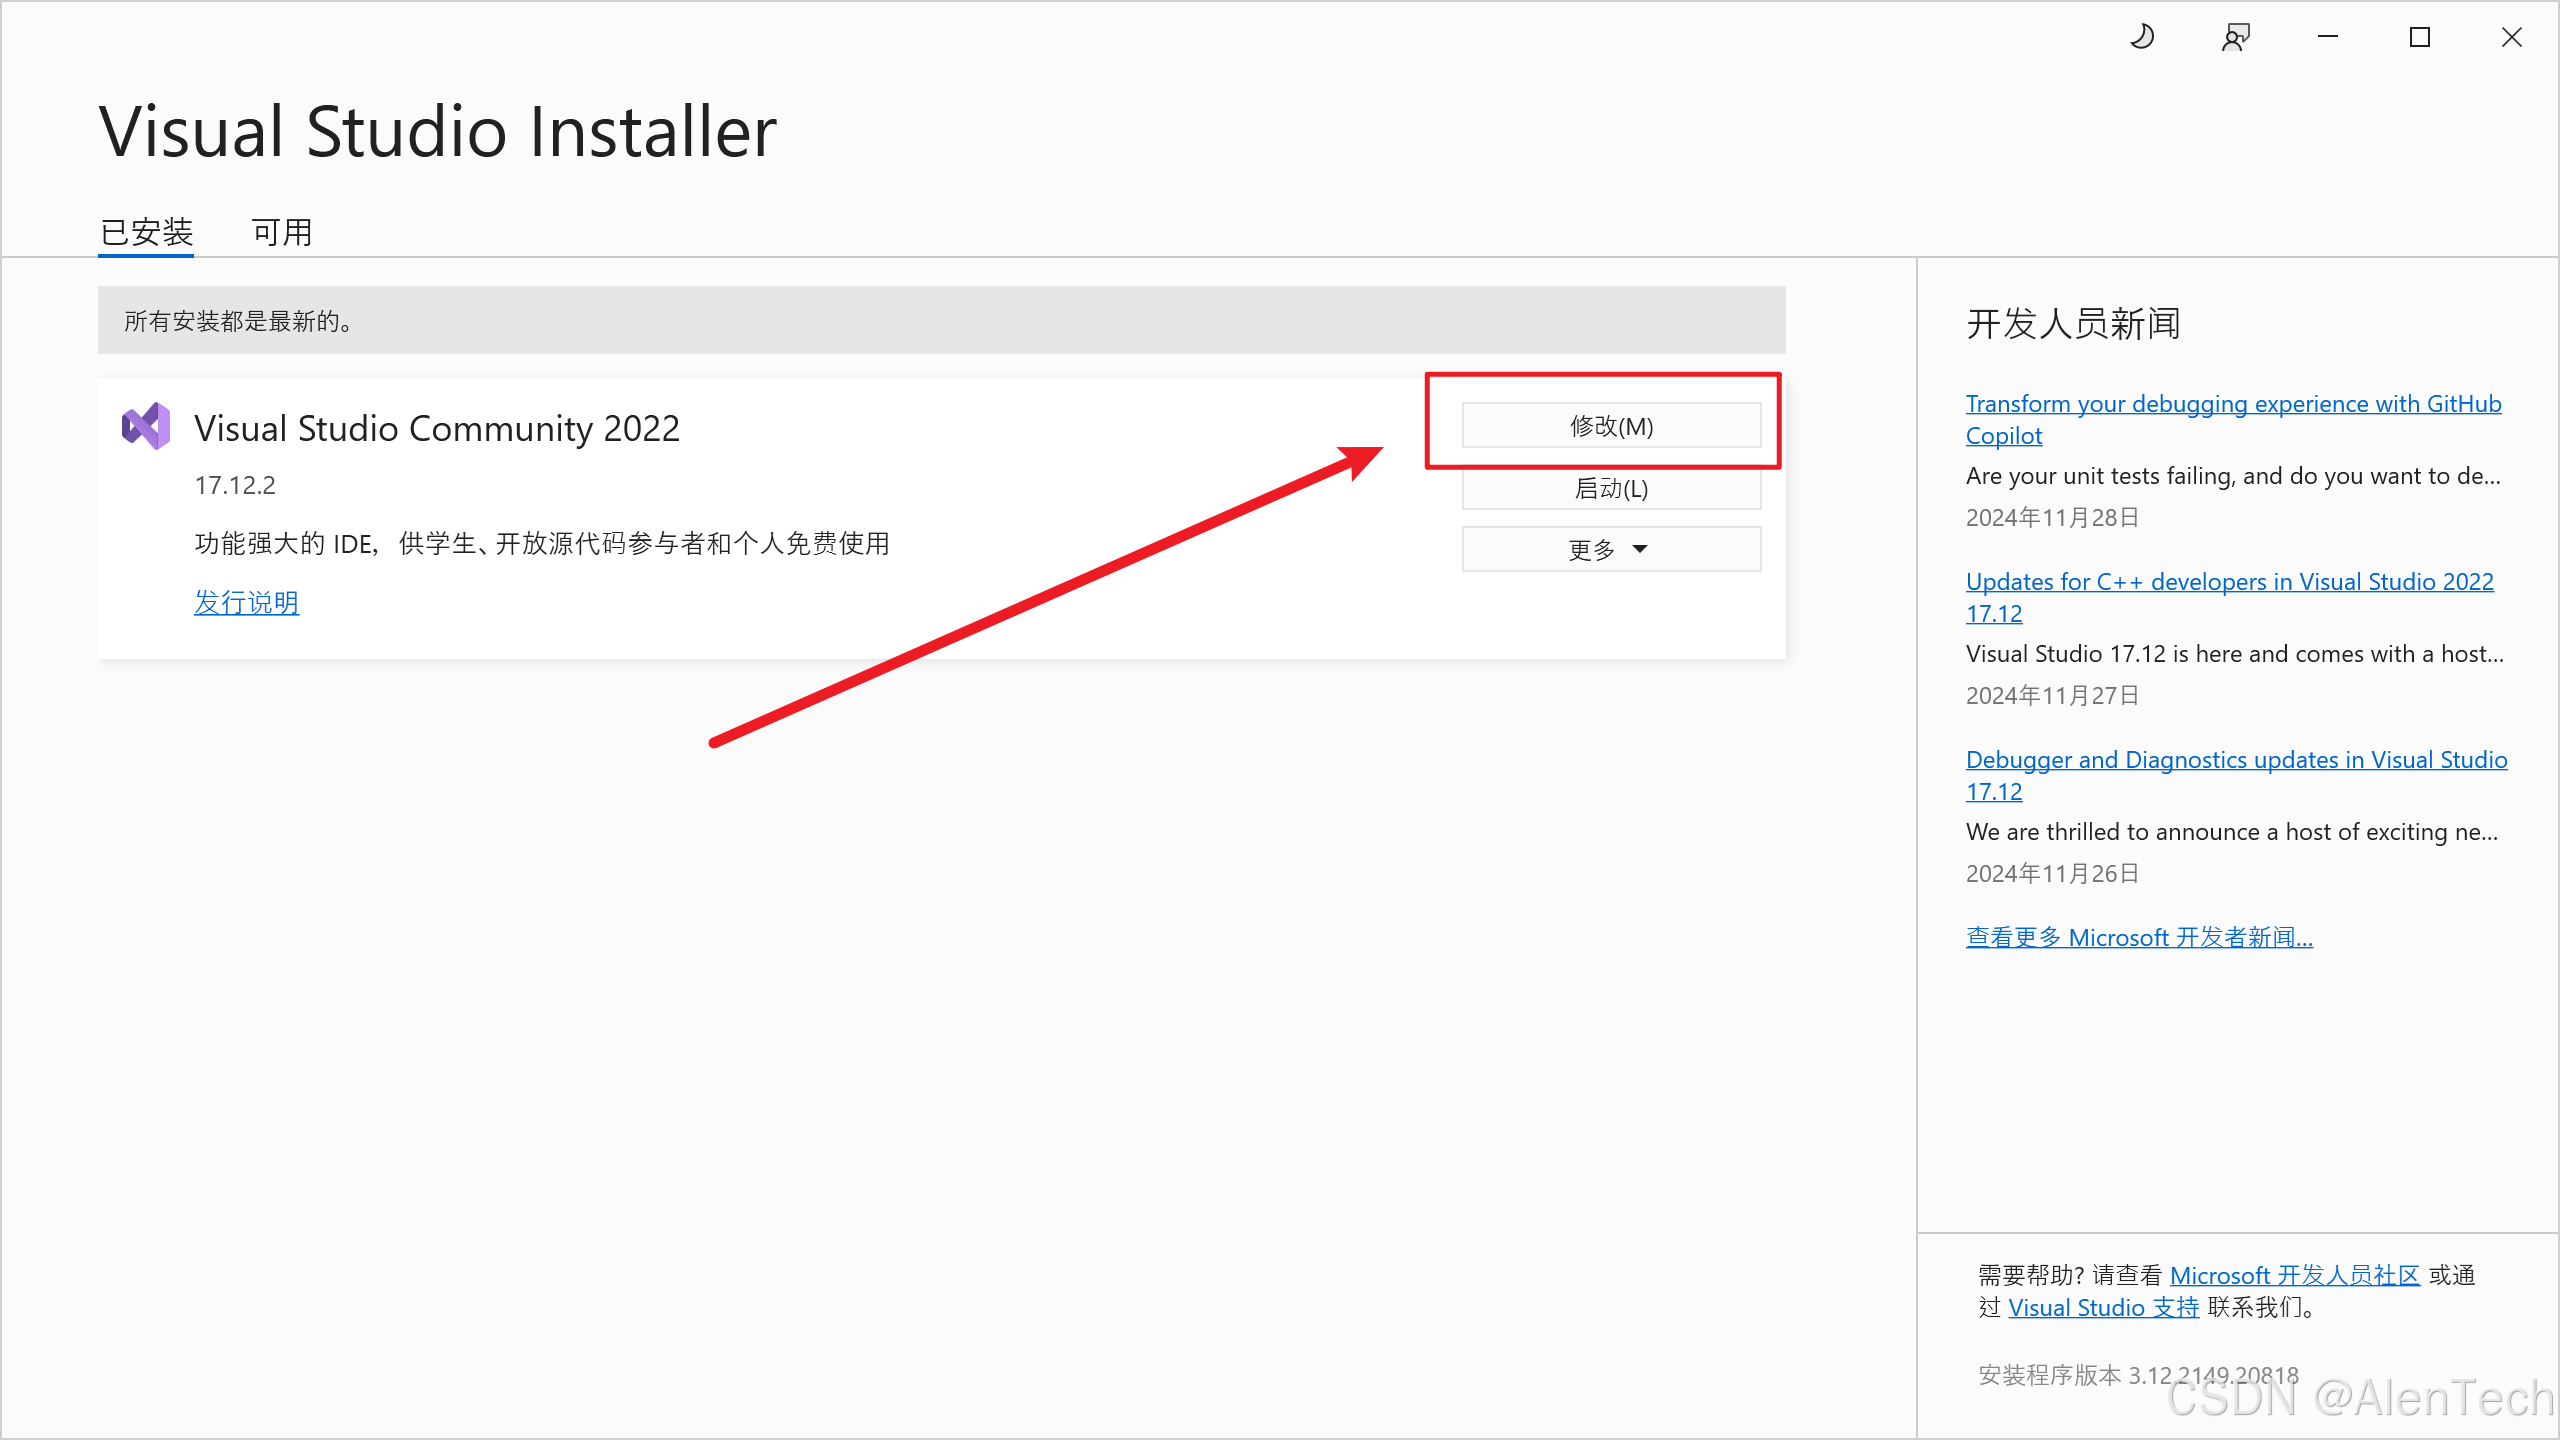Open Visual Studio 支持 link
The image size is (2560, 1440).
pos(2103,1307)
